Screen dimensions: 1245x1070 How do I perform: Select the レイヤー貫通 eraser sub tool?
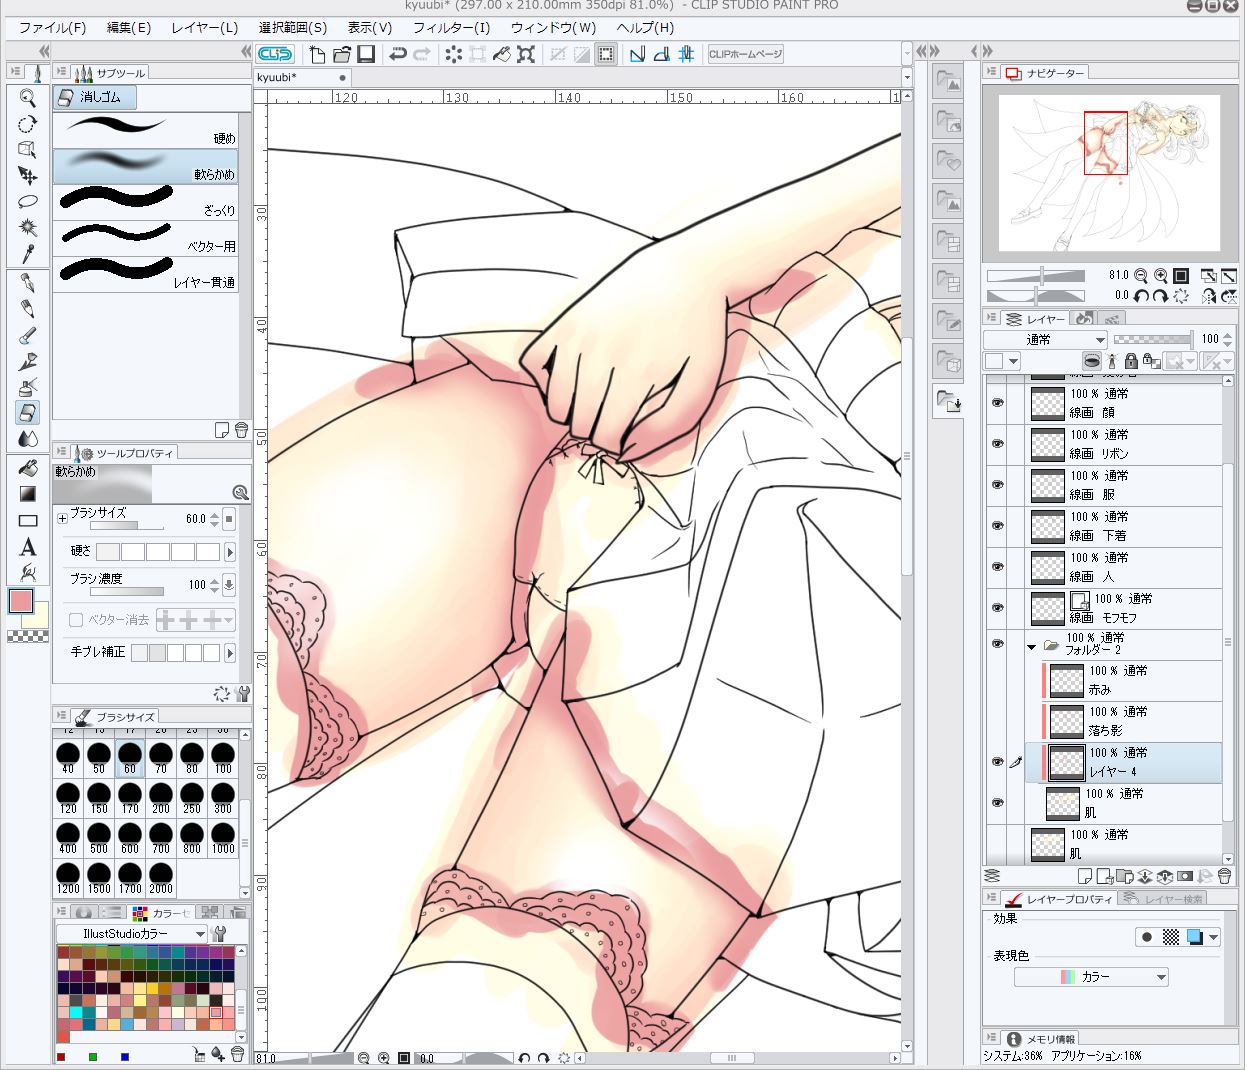click(x=146, y=274)
